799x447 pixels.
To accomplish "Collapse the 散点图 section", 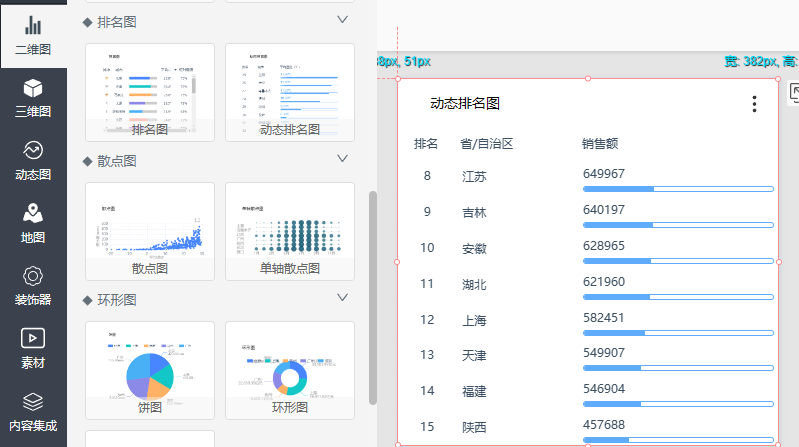I will point(342,159).
